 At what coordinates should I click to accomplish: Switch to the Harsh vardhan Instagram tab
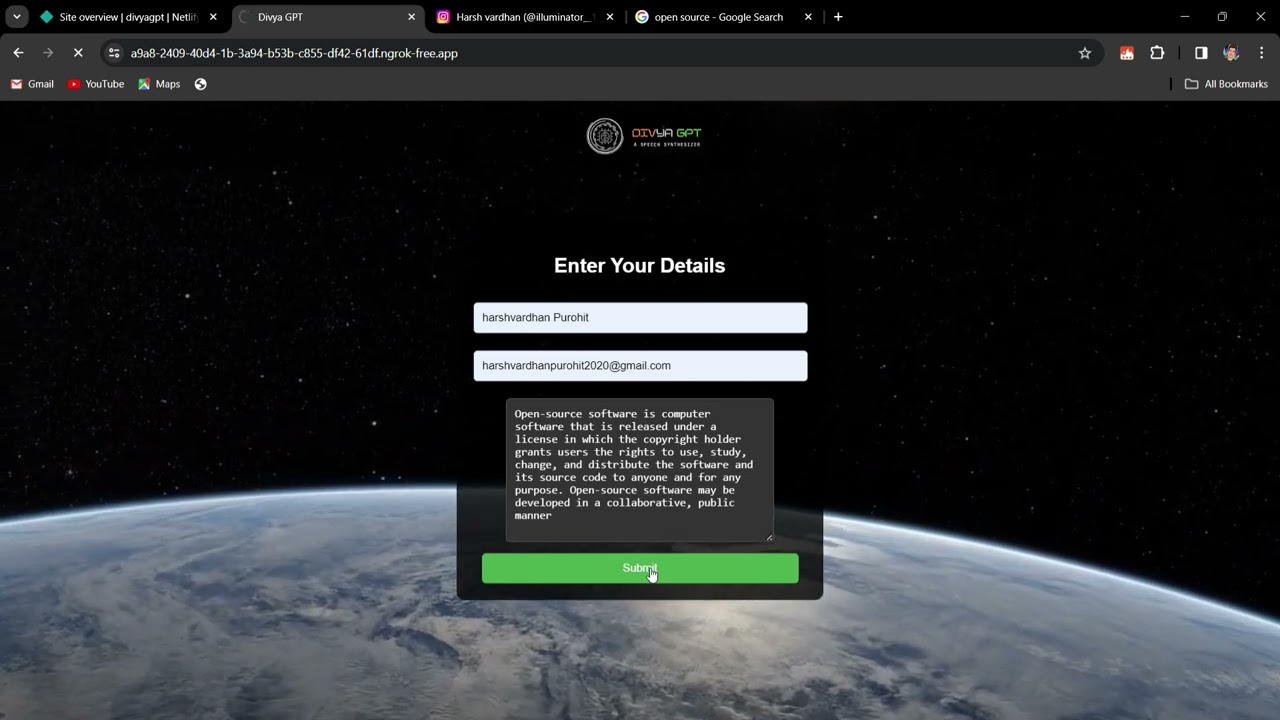pos(525,17)
